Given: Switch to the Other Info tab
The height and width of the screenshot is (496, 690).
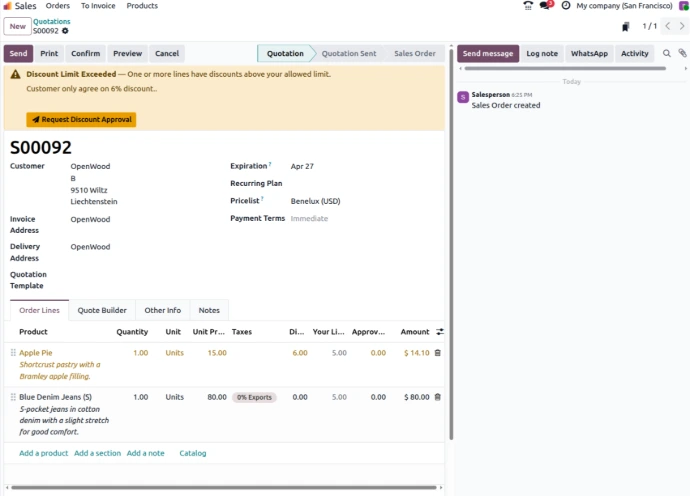Looking at the screenshot, I should click(x=162, y=311).
